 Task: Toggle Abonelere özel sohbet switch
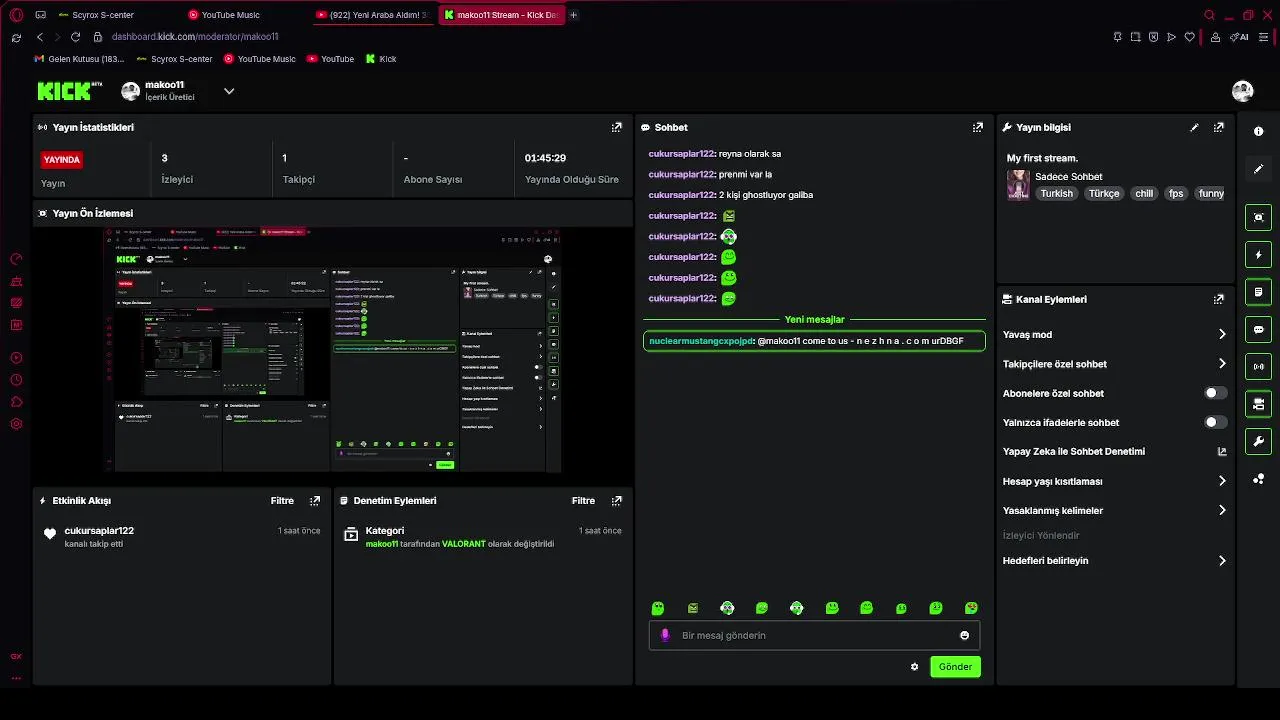[1215, 393]
